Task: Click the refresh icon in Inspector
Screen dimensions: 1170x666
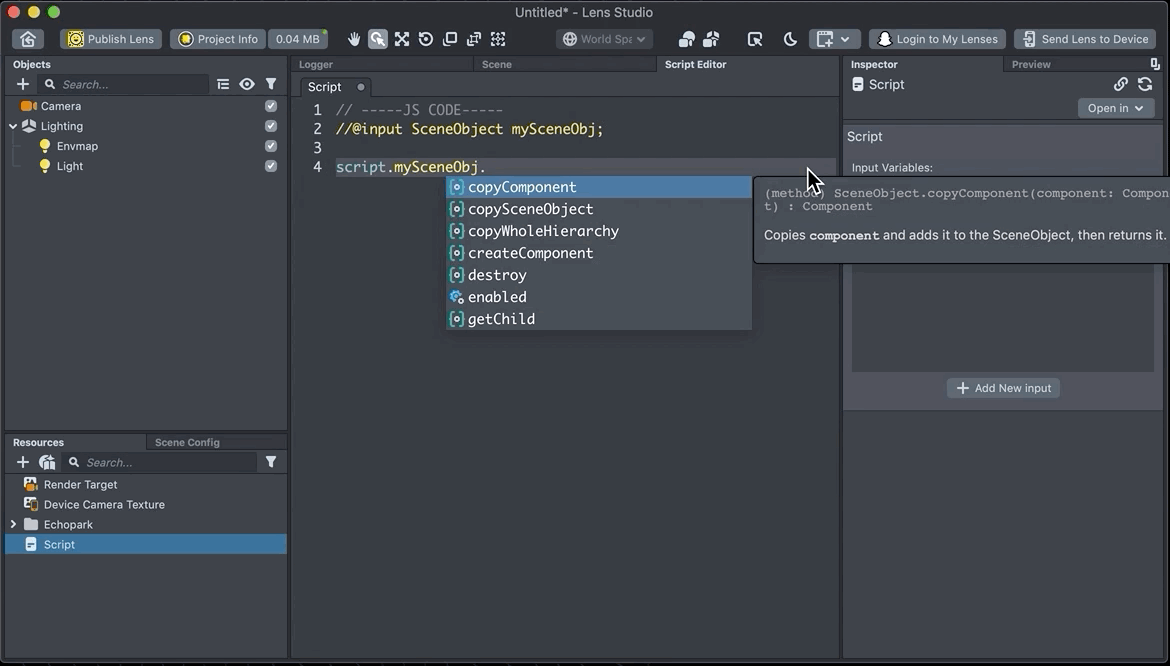Action: point(1145,85)
